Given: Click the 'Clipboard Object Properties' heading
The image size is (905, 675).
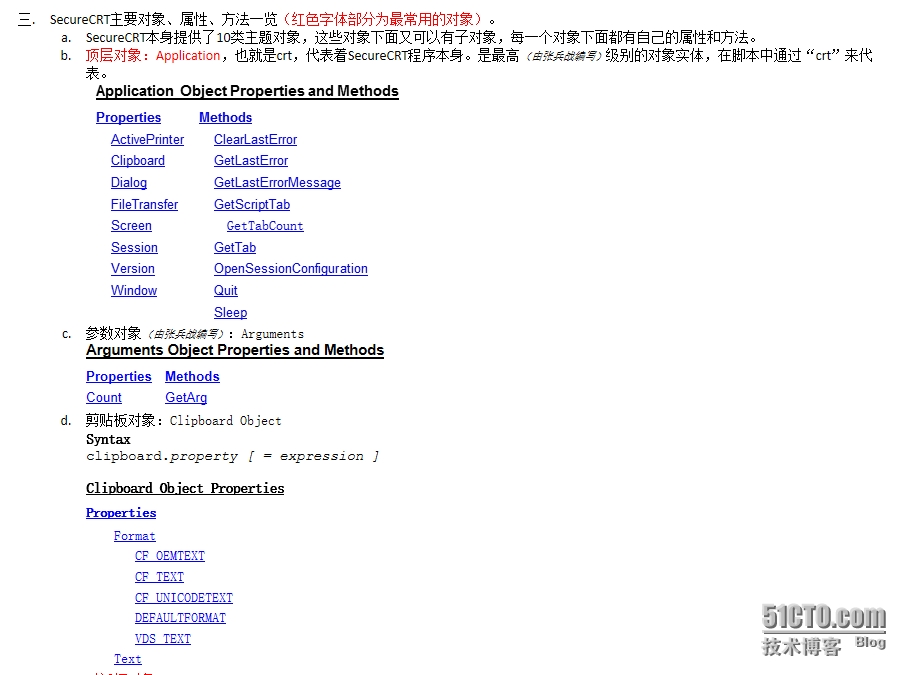Looking at the screenshot, I should click(x=185, y=489).
